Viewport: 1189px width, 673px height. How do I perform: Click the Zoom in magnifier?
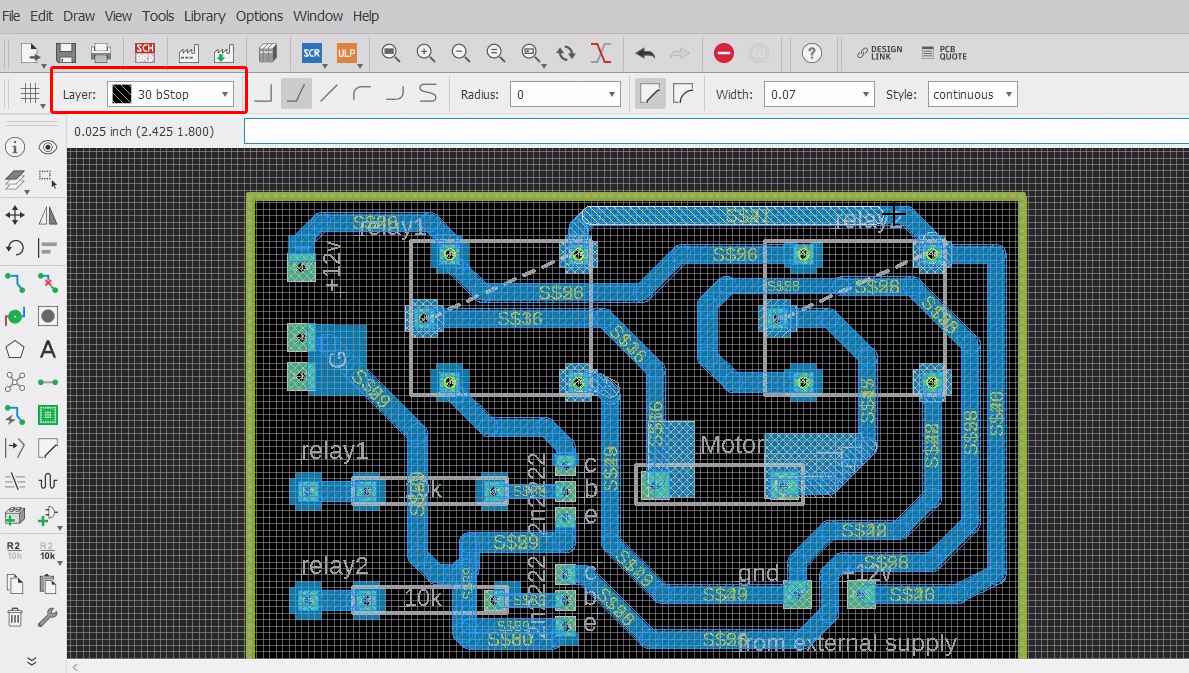pyautogui.click(x=425, y=53)
